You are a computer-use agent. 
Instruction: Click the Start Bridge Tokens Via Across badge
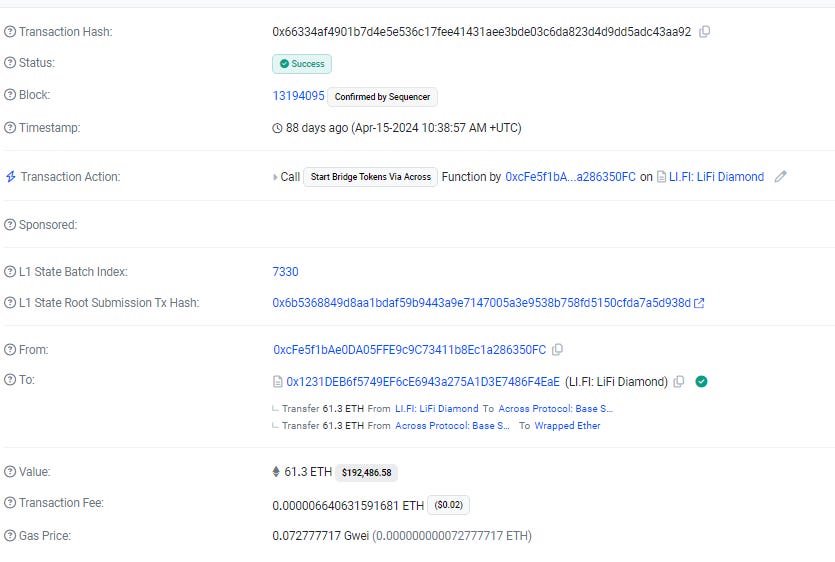(371, 177)
